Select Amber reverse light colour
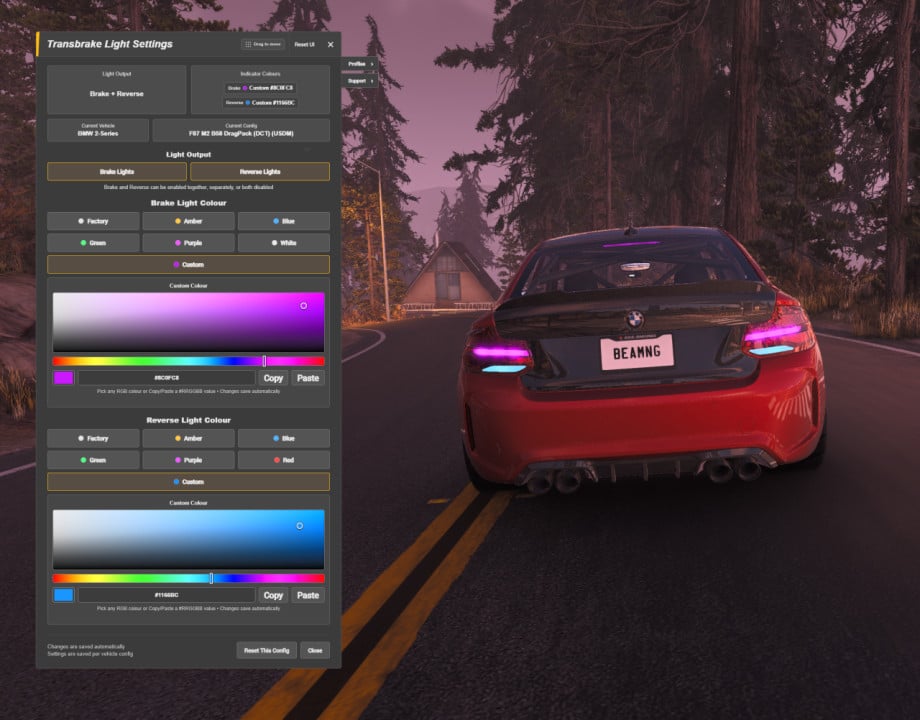920x720 pixels. point(188,438)
